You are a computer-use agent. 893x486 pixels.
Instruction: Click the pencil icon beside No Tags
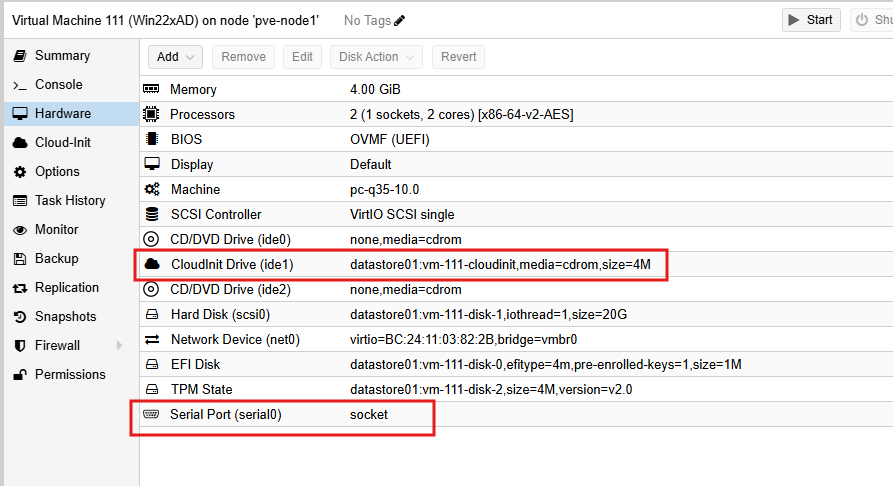click(400, 20)
